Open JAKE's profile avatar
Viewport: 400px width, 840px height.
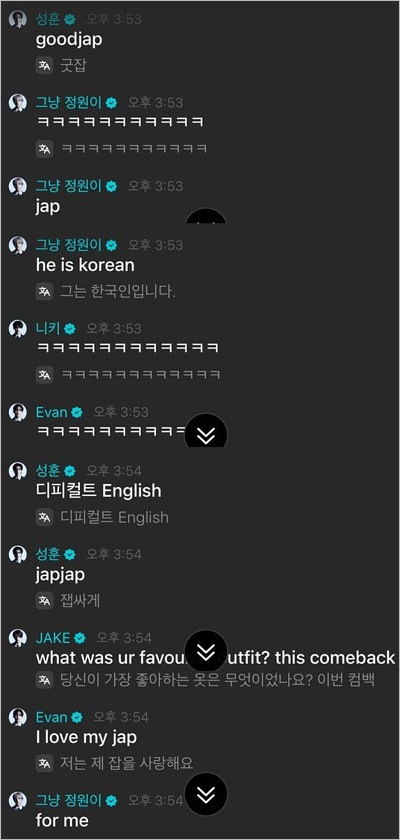[18, 638]
